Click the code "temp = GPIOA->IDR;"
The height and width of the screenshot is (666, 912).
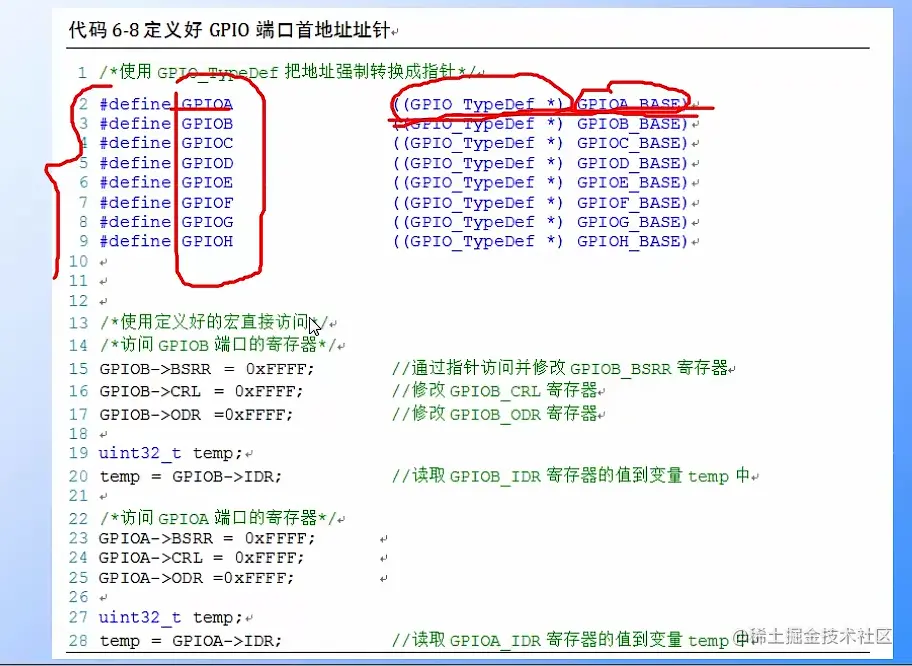191,641
